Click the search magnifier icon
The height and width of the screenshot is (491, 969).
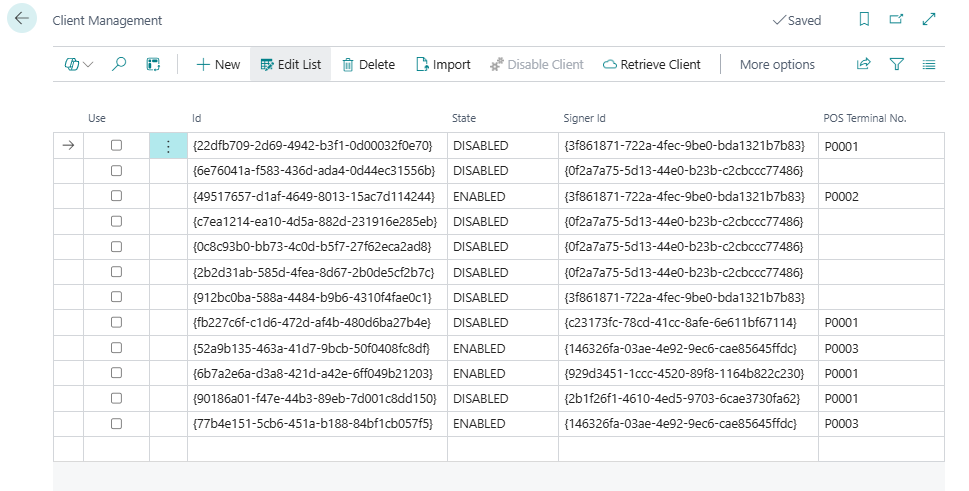[x=119, y=64]
